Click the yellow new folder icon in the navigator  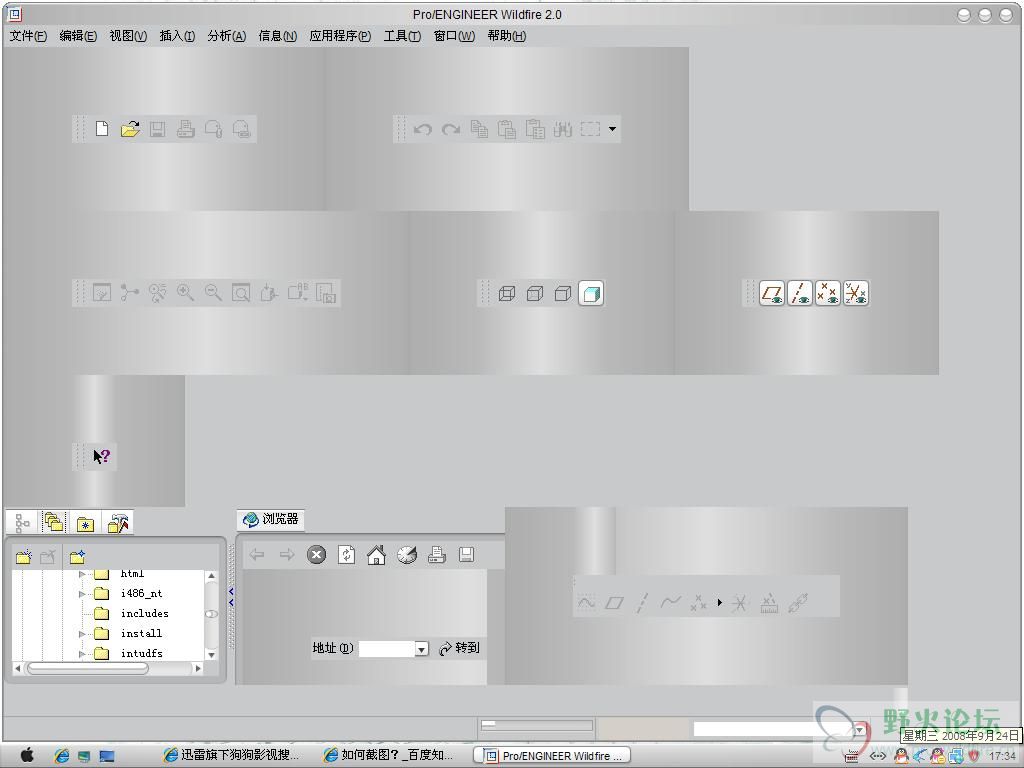(24, 556)
